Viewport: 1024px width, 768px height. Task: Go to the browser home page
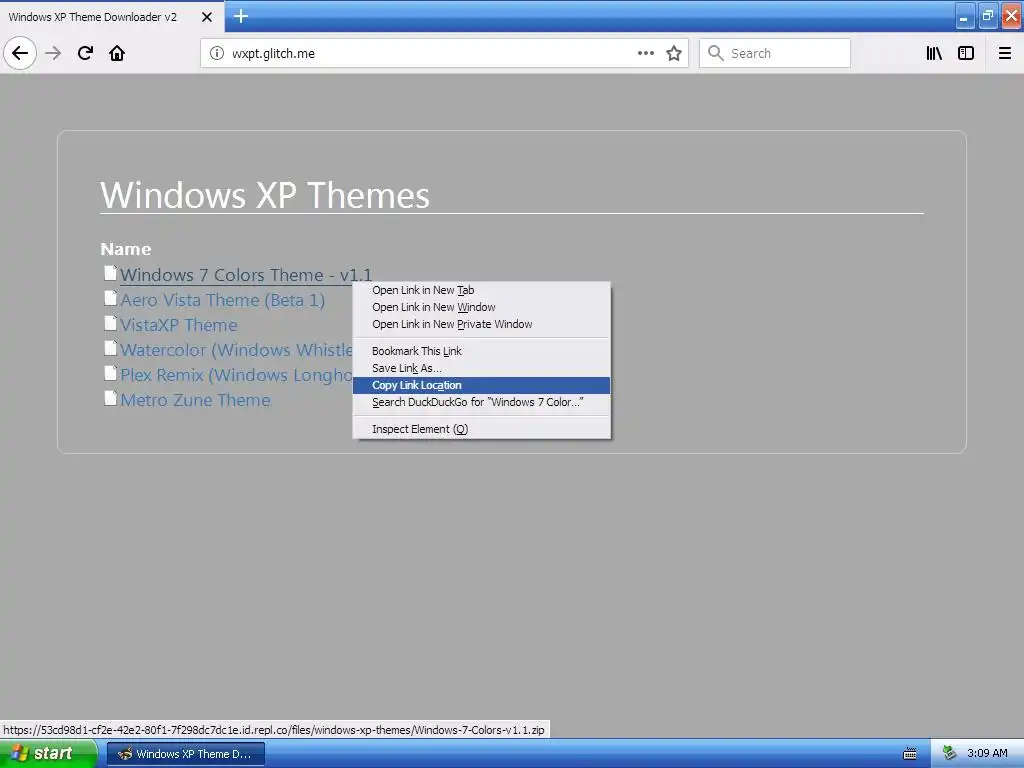(117, 53)
